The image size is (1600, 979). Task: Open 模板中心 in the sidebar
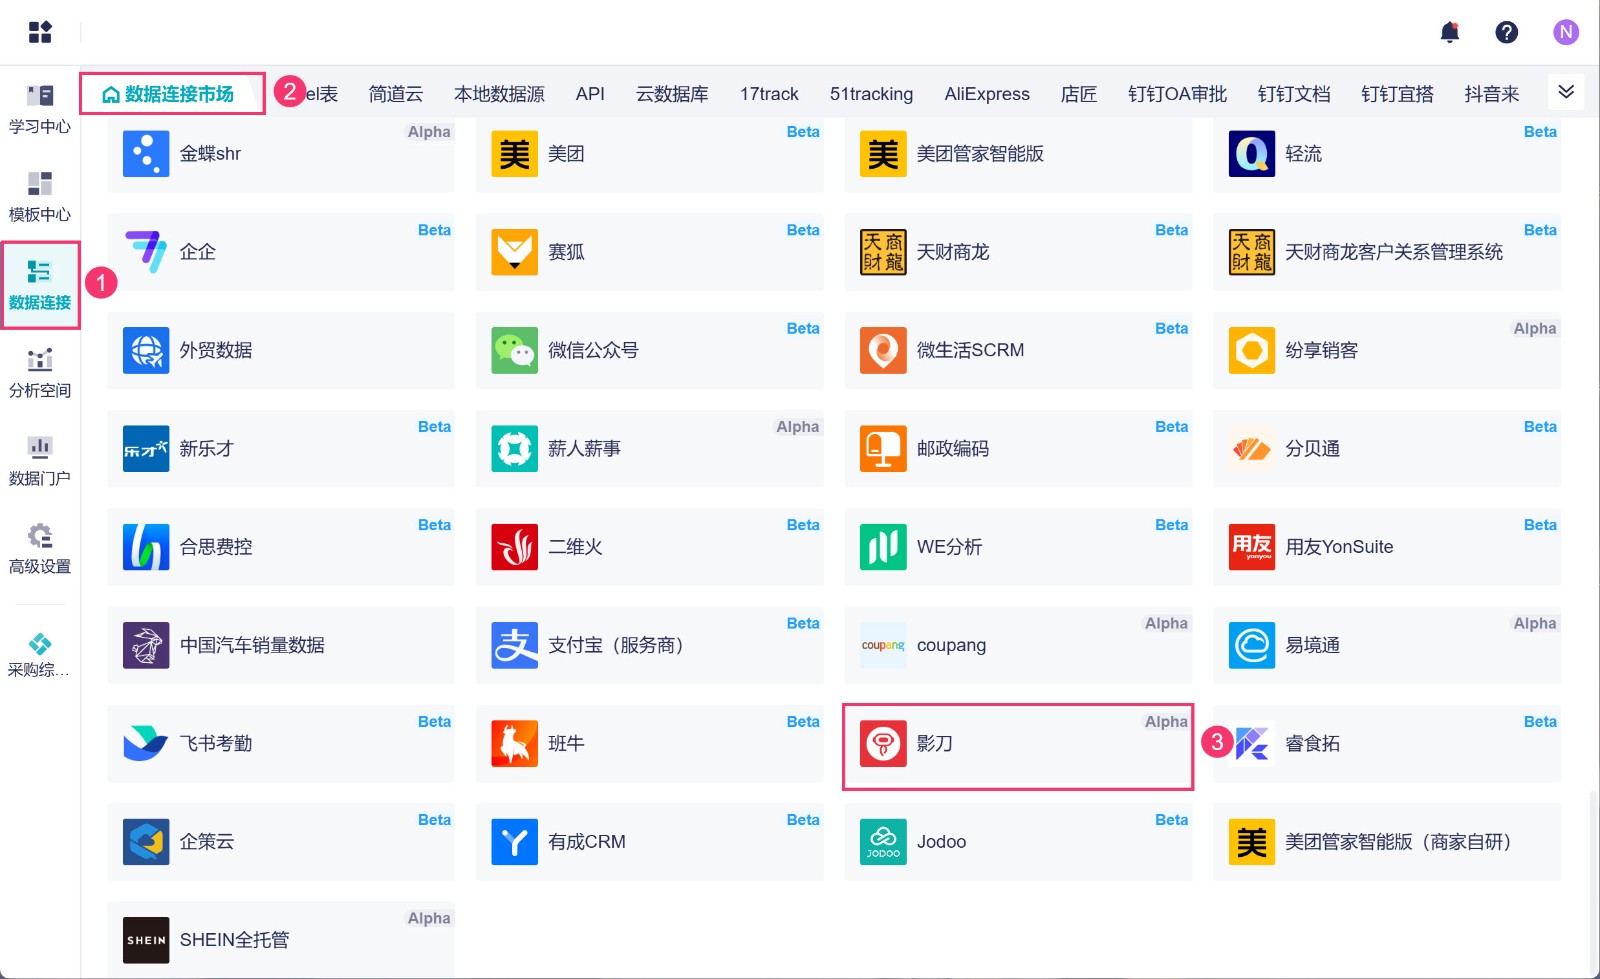coord(40,197)
